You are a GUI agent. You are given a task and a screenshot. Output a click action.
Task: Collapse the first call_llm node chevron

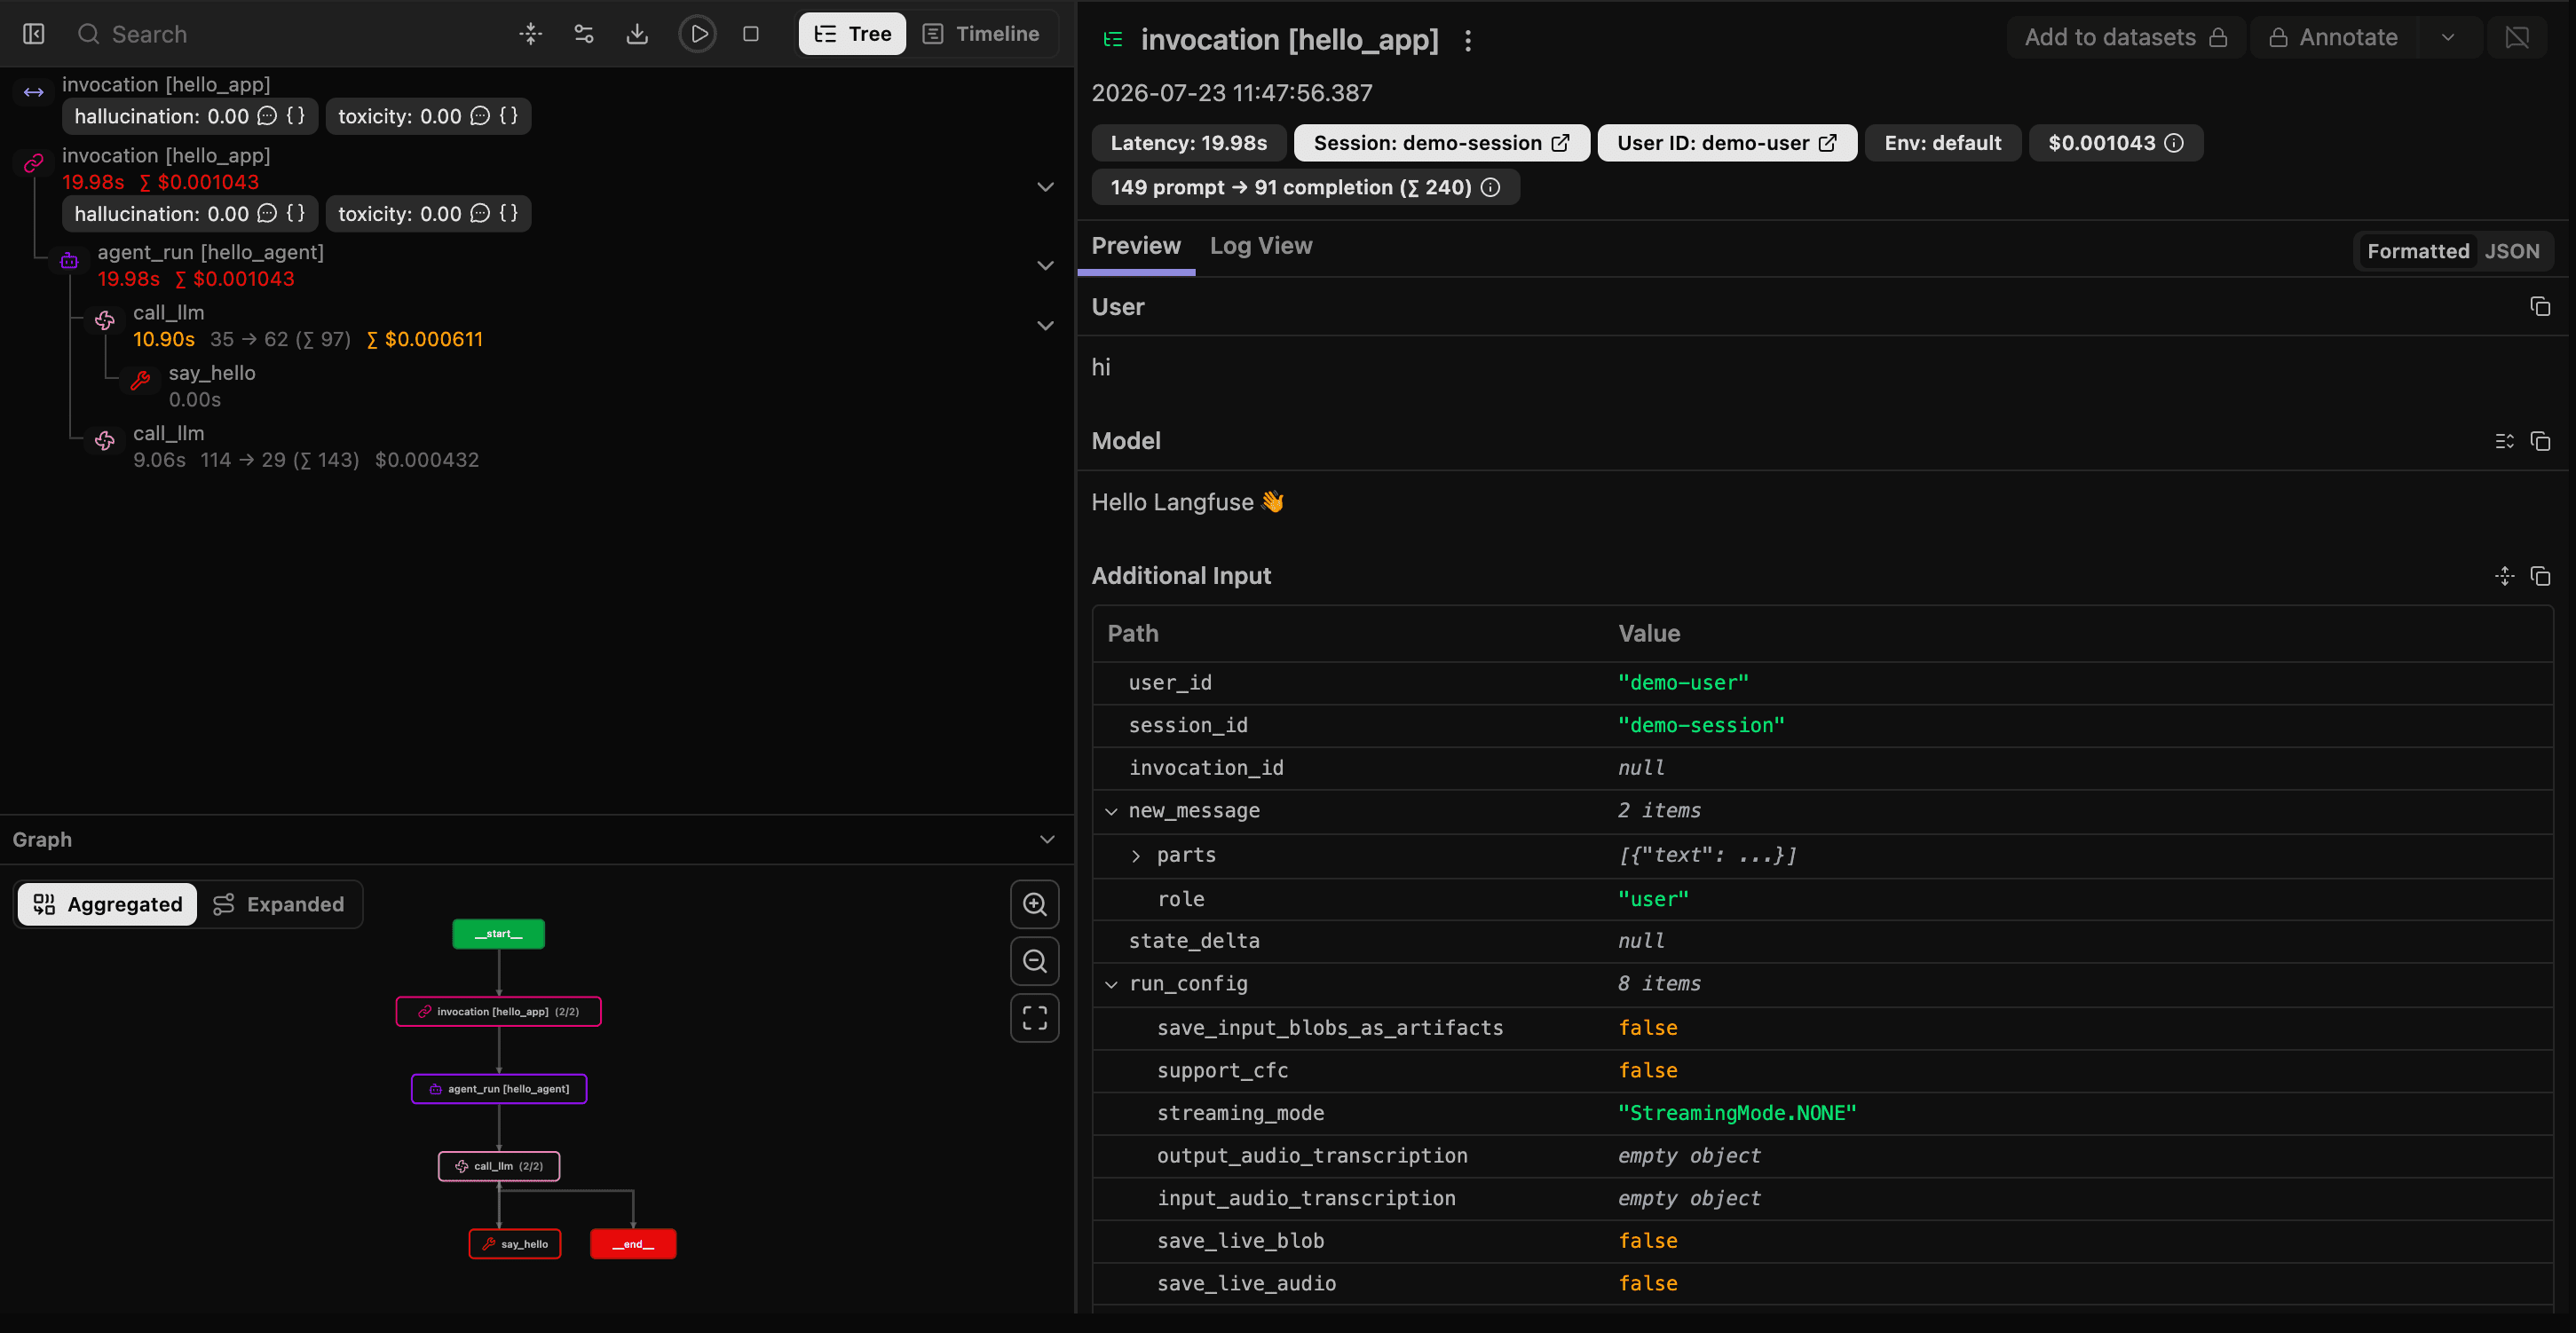(x=1045, y=325)
